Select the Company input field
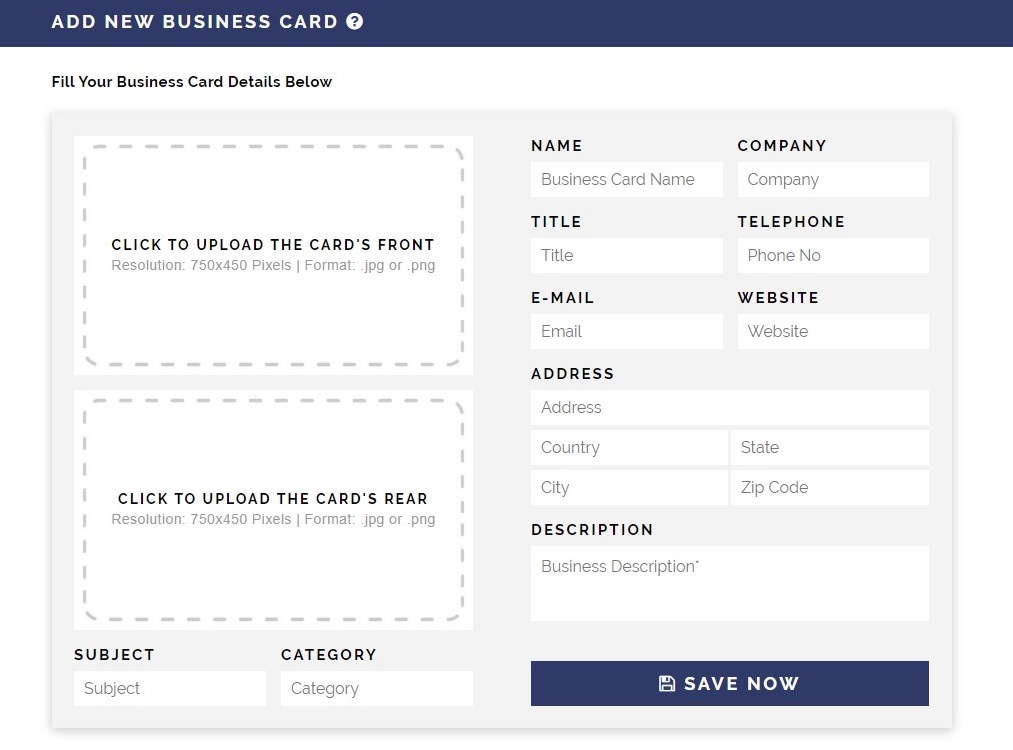 coord(833,180)
